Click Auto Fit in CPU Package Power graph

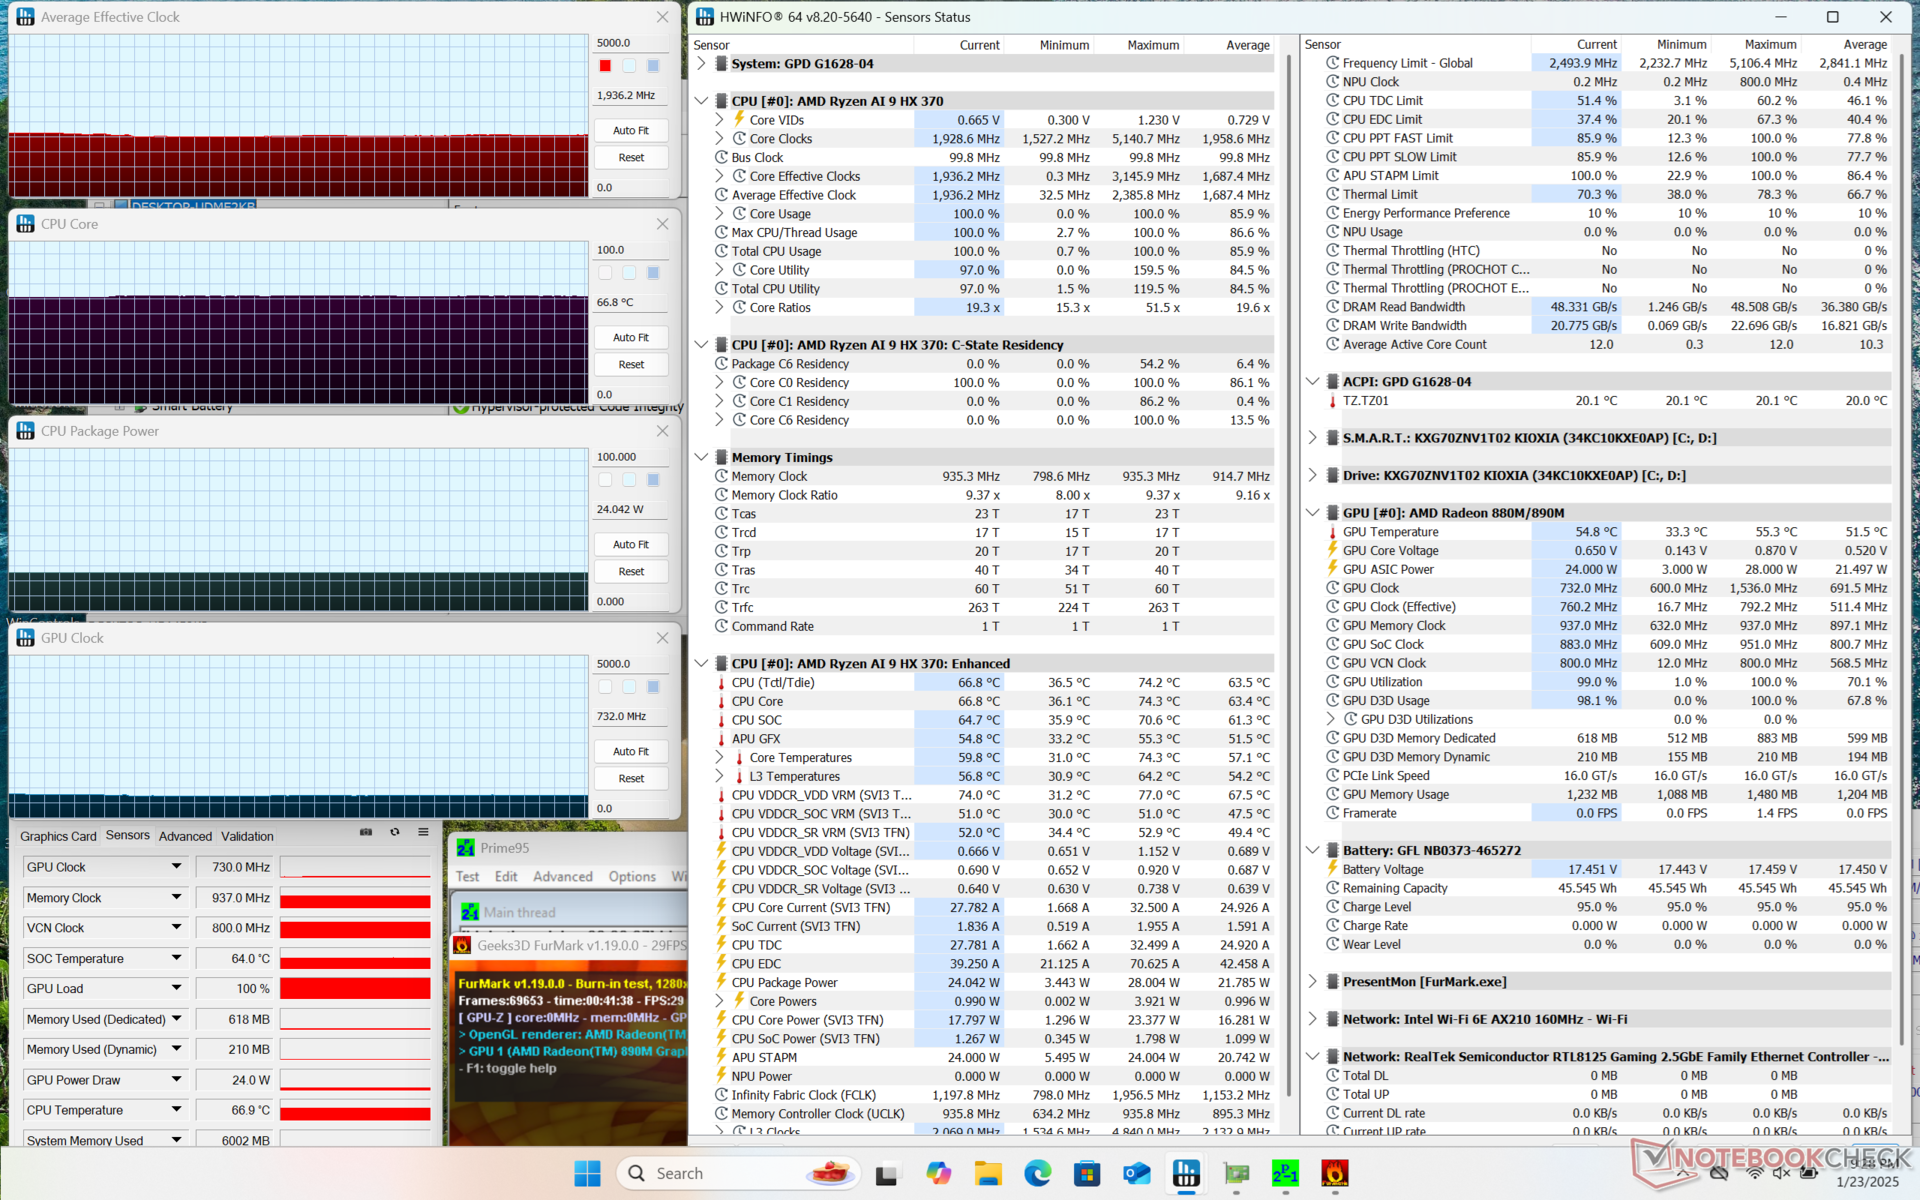(x=630, y=545)
